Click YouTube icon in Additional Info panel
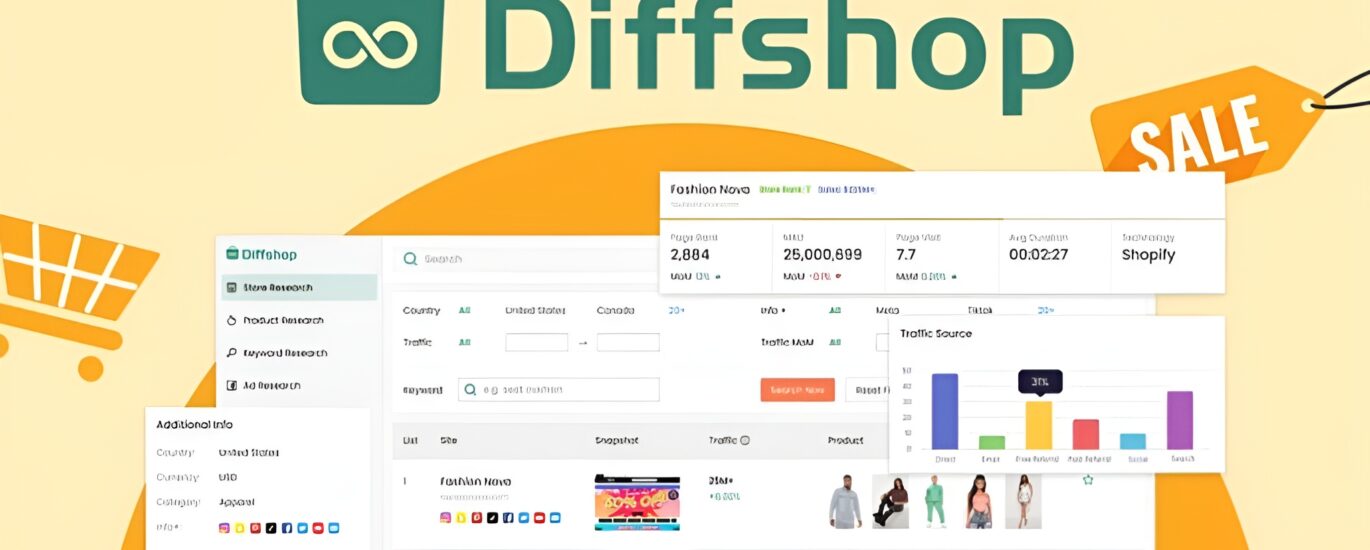Image resolution: width=1370 pixels, height=550 pixels. [318, 527]
